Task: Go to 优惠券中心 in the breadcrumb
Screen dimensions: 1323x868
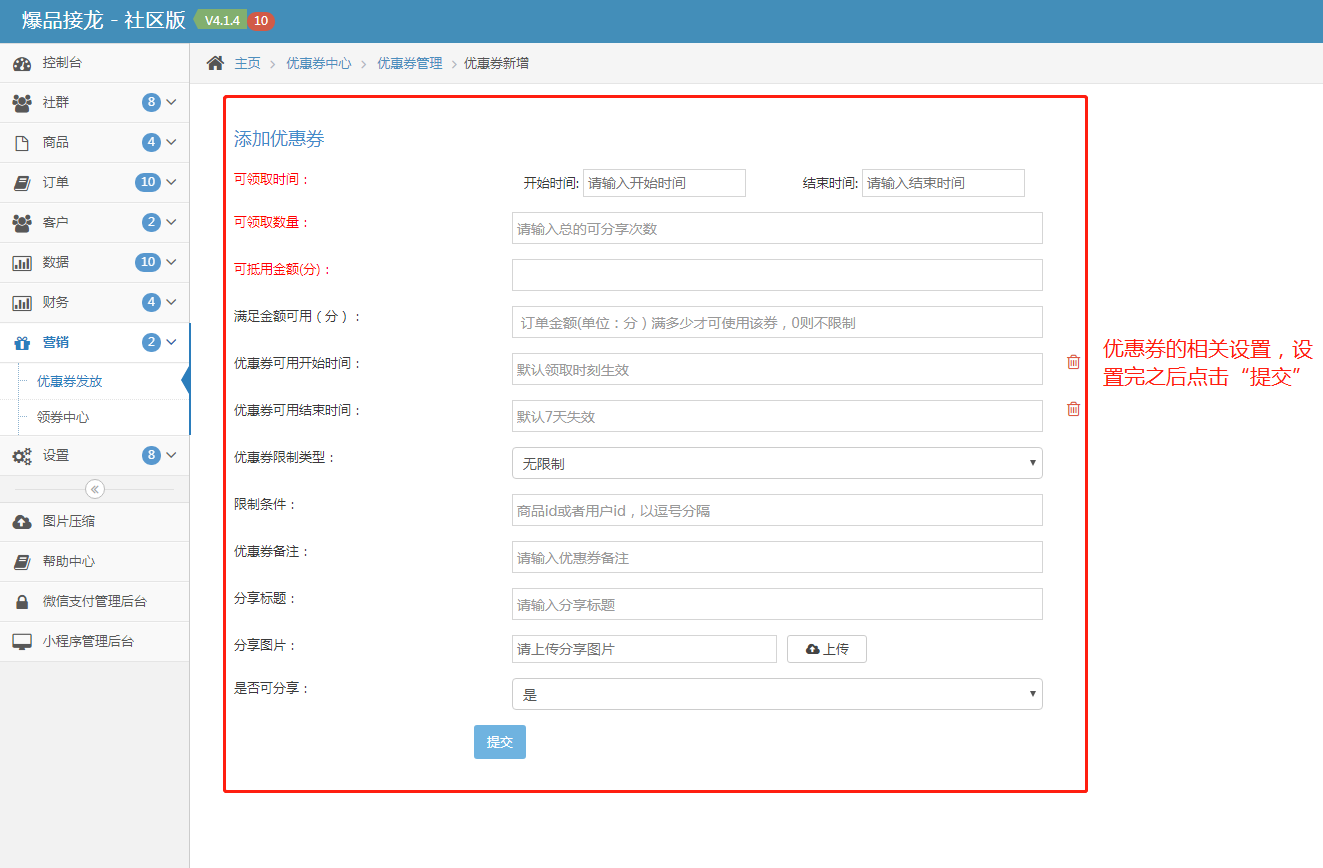Action: 319,63
